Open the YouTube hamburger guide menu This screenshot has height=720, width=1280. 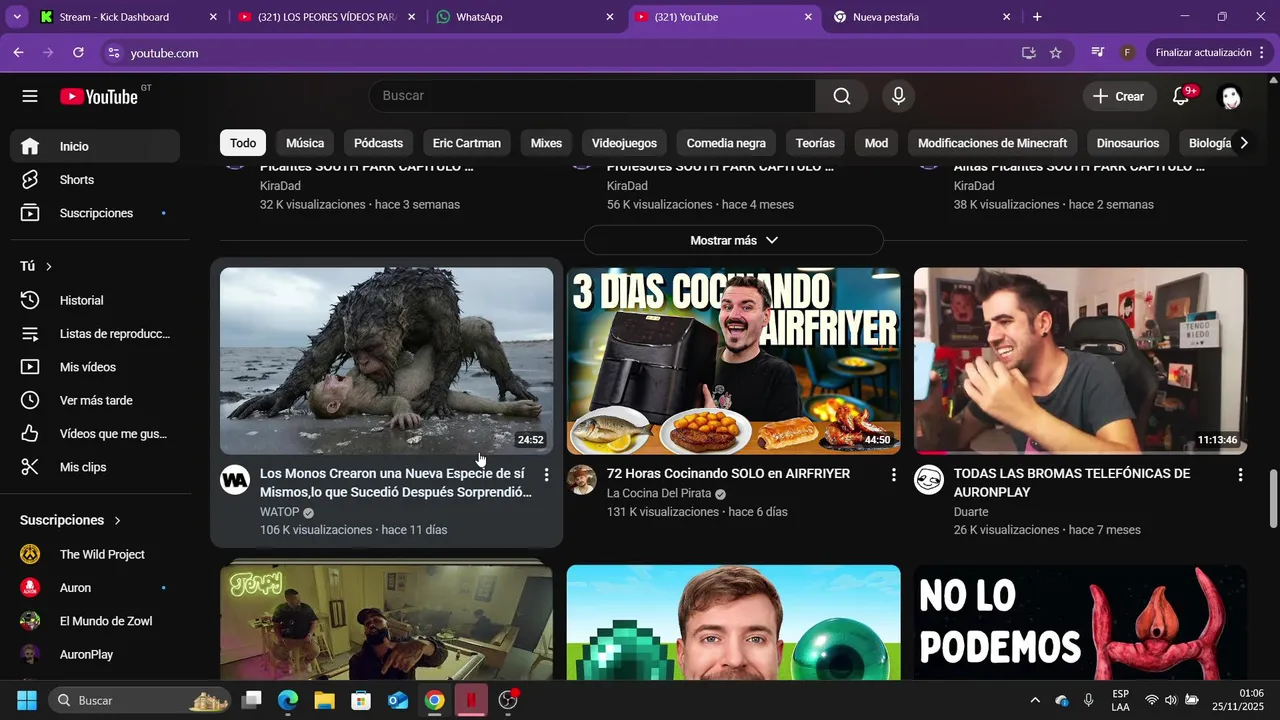click(x=30, y=96)
